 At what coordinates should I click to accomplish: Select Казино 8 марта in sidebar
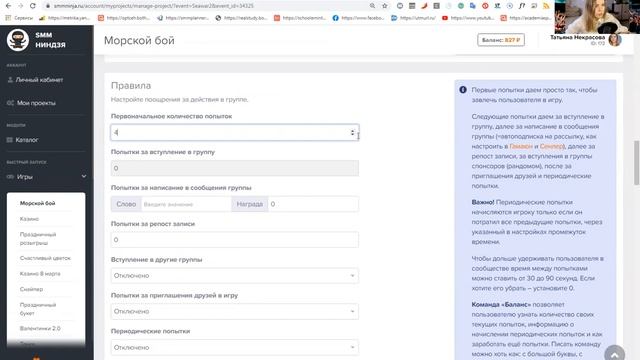40,273
